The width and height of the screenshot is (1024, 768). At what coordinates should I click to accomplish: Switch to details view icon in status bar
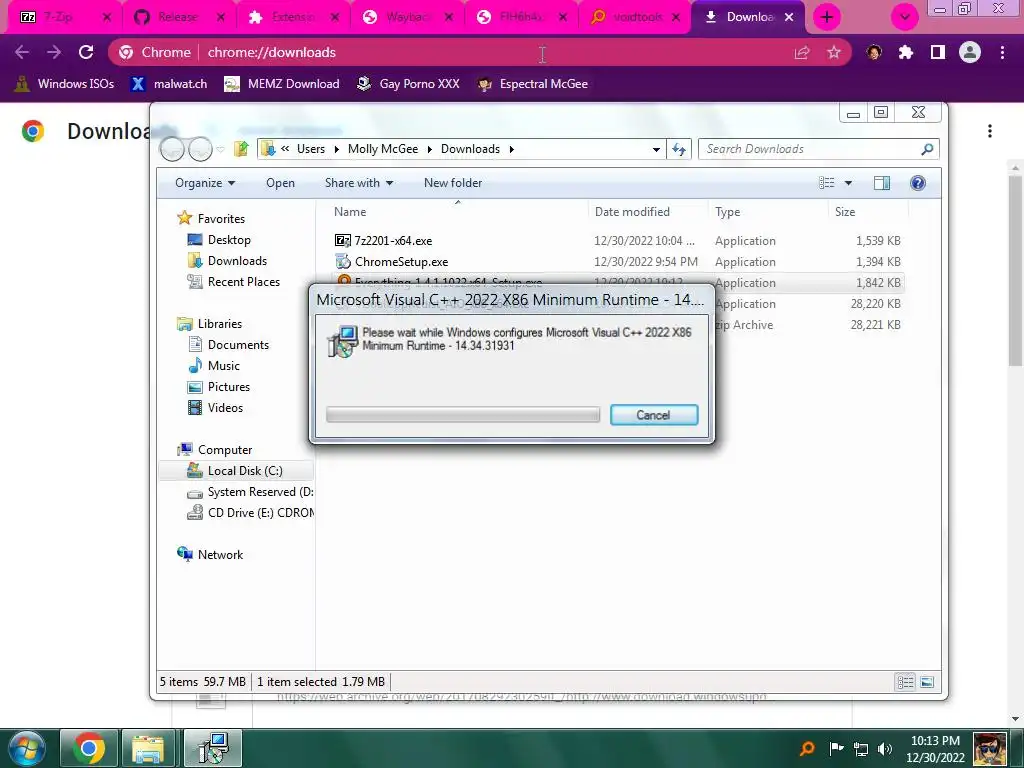pyautogui.click(x=905, y=682)
